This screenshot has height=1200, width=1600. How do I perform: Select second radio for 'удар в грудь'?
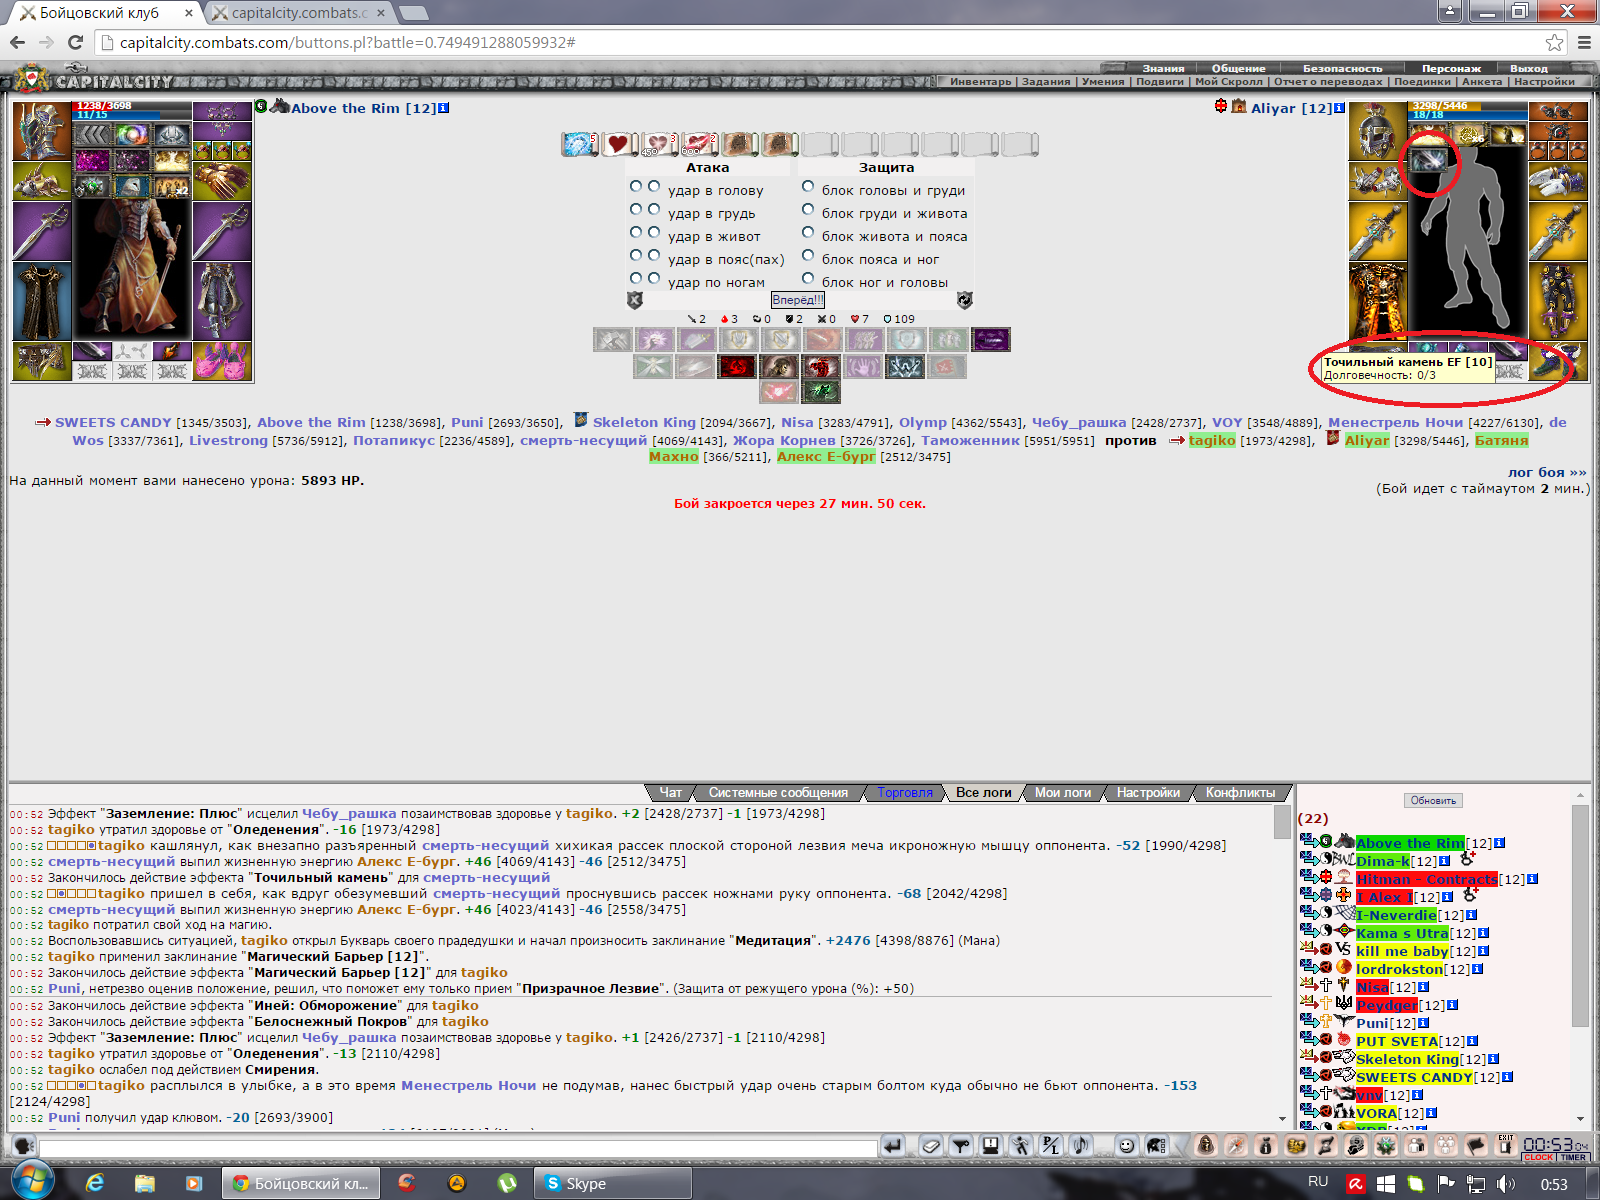pyautogui.click(x=654, y=209)
